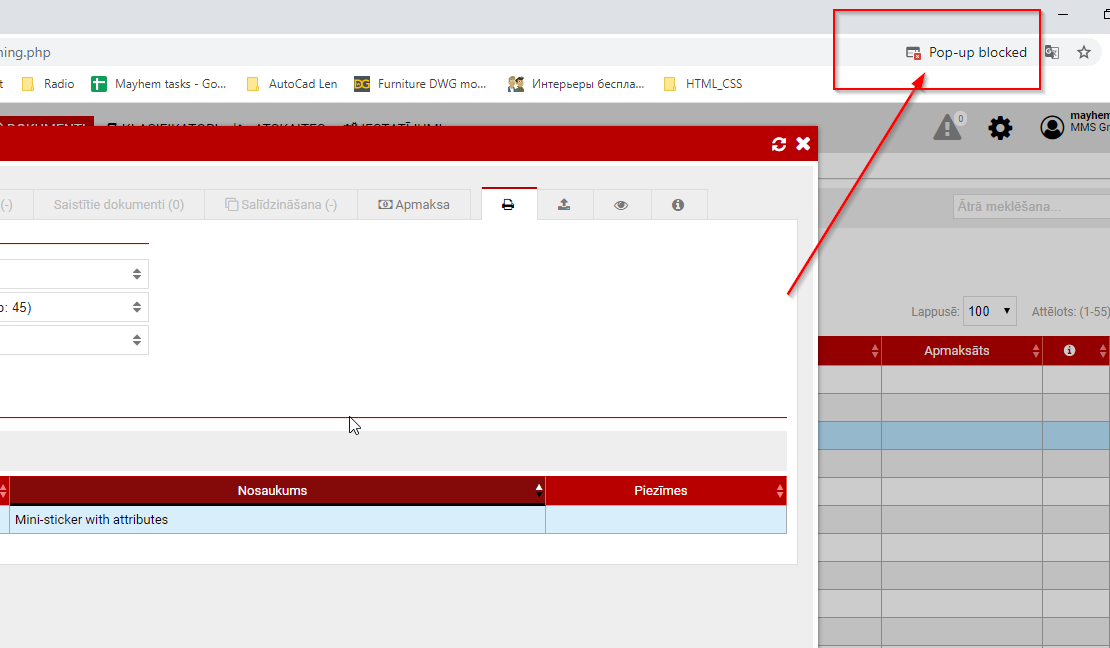Viewport: 1110px width, 648px height.
Task: Switch to the Apmaksa tab
Action: [414, 204]
